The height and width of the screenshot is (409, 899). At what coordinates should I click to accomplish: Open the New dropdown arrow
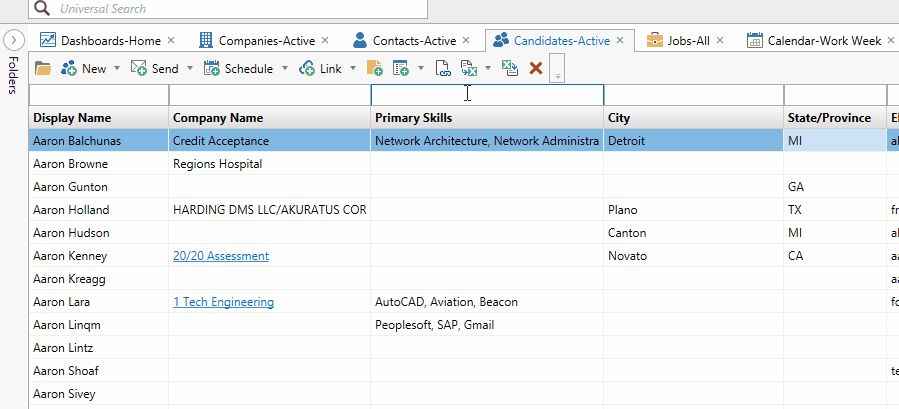coord(117,68)
